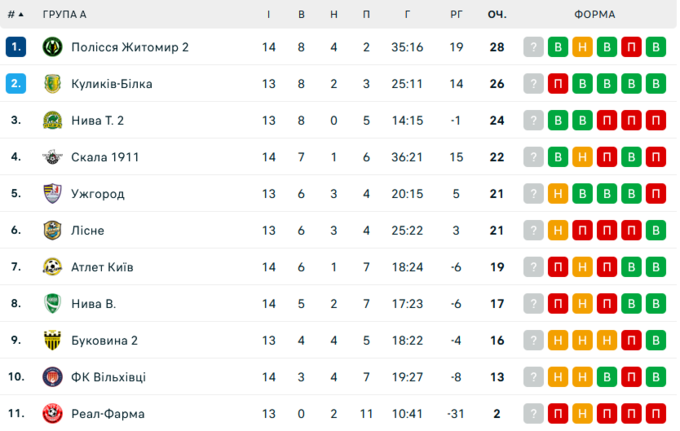This screenshot has height=431, width=680.
Task: Sort table by rank column header arrow
Action: point(18,14)
